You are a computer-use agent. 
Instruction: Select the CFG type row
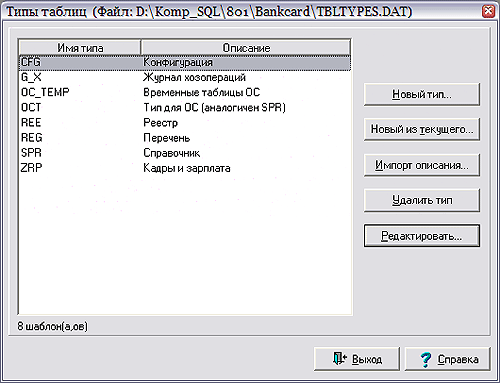tap(185, 62)
